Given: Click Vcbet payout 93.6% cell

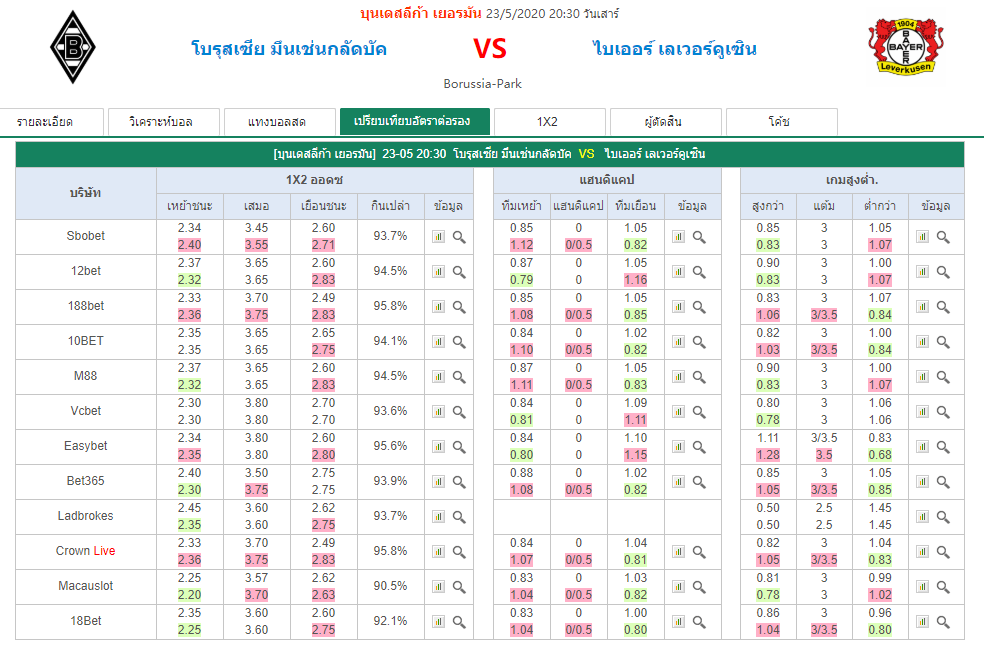Looking at the screenshot, I should click(390, 411).
